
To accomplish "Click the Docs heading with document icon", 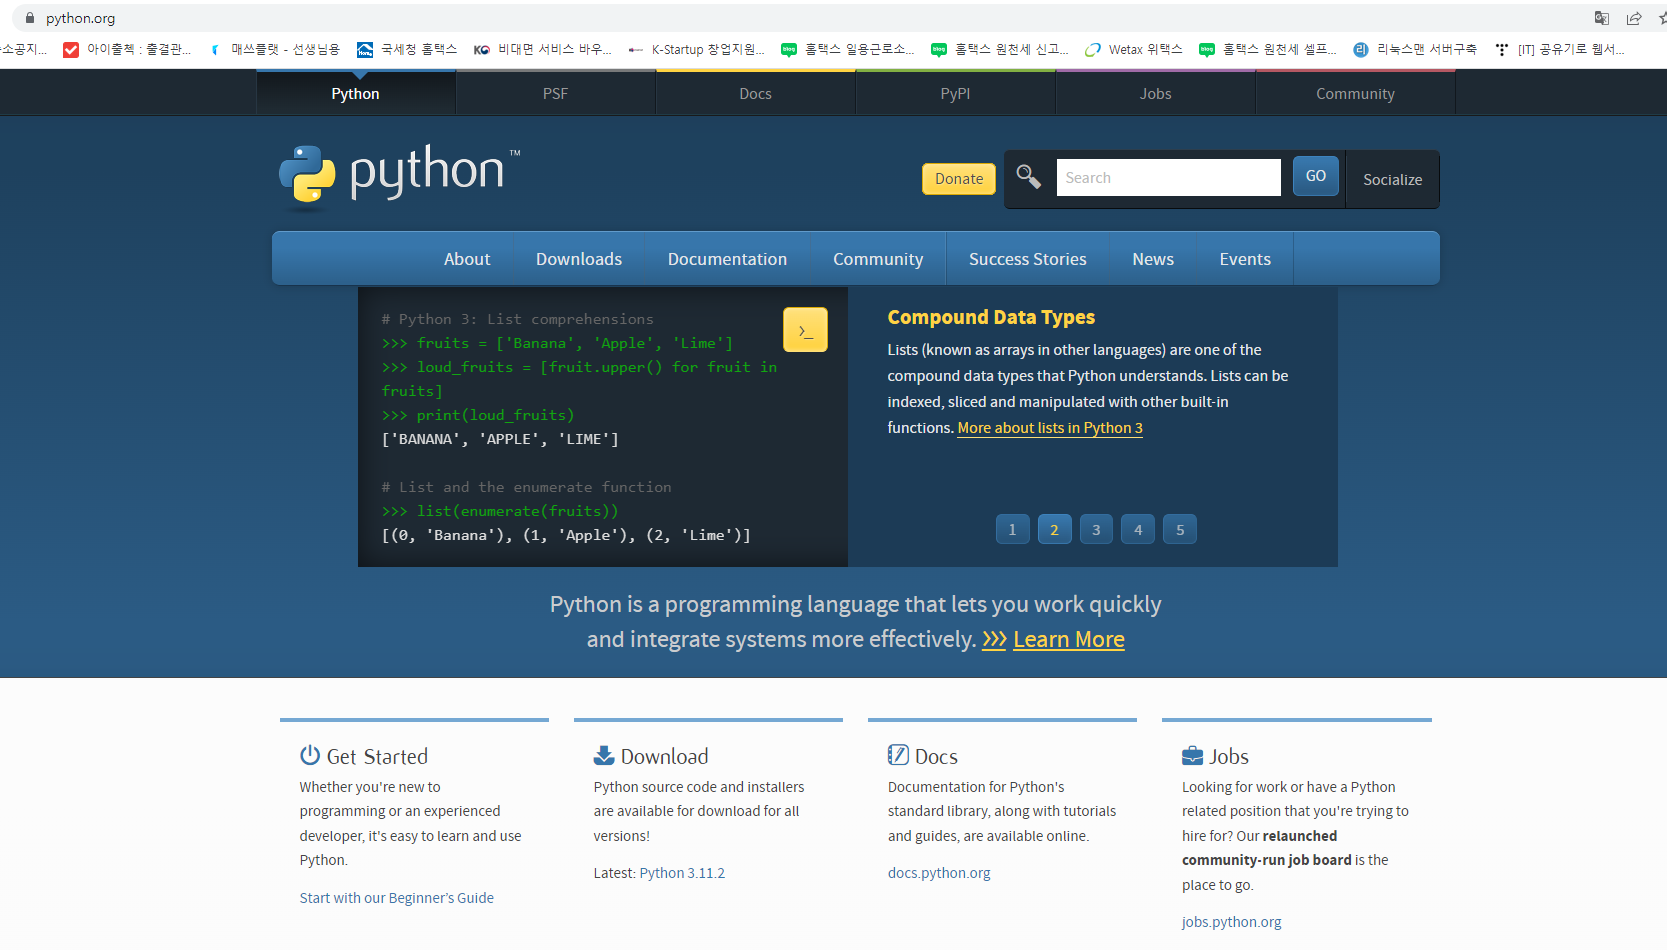I will tap(923, 756).
